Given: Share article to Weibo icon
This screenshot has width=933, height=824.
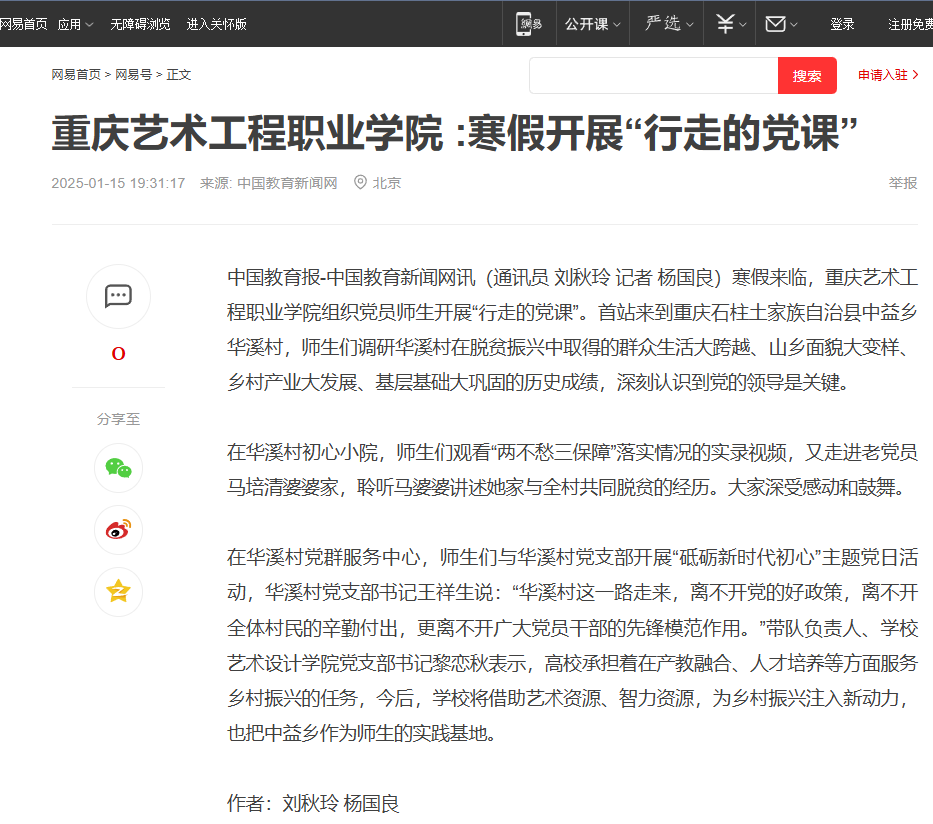Looking at the screenshot, I should tap(118, 530).
